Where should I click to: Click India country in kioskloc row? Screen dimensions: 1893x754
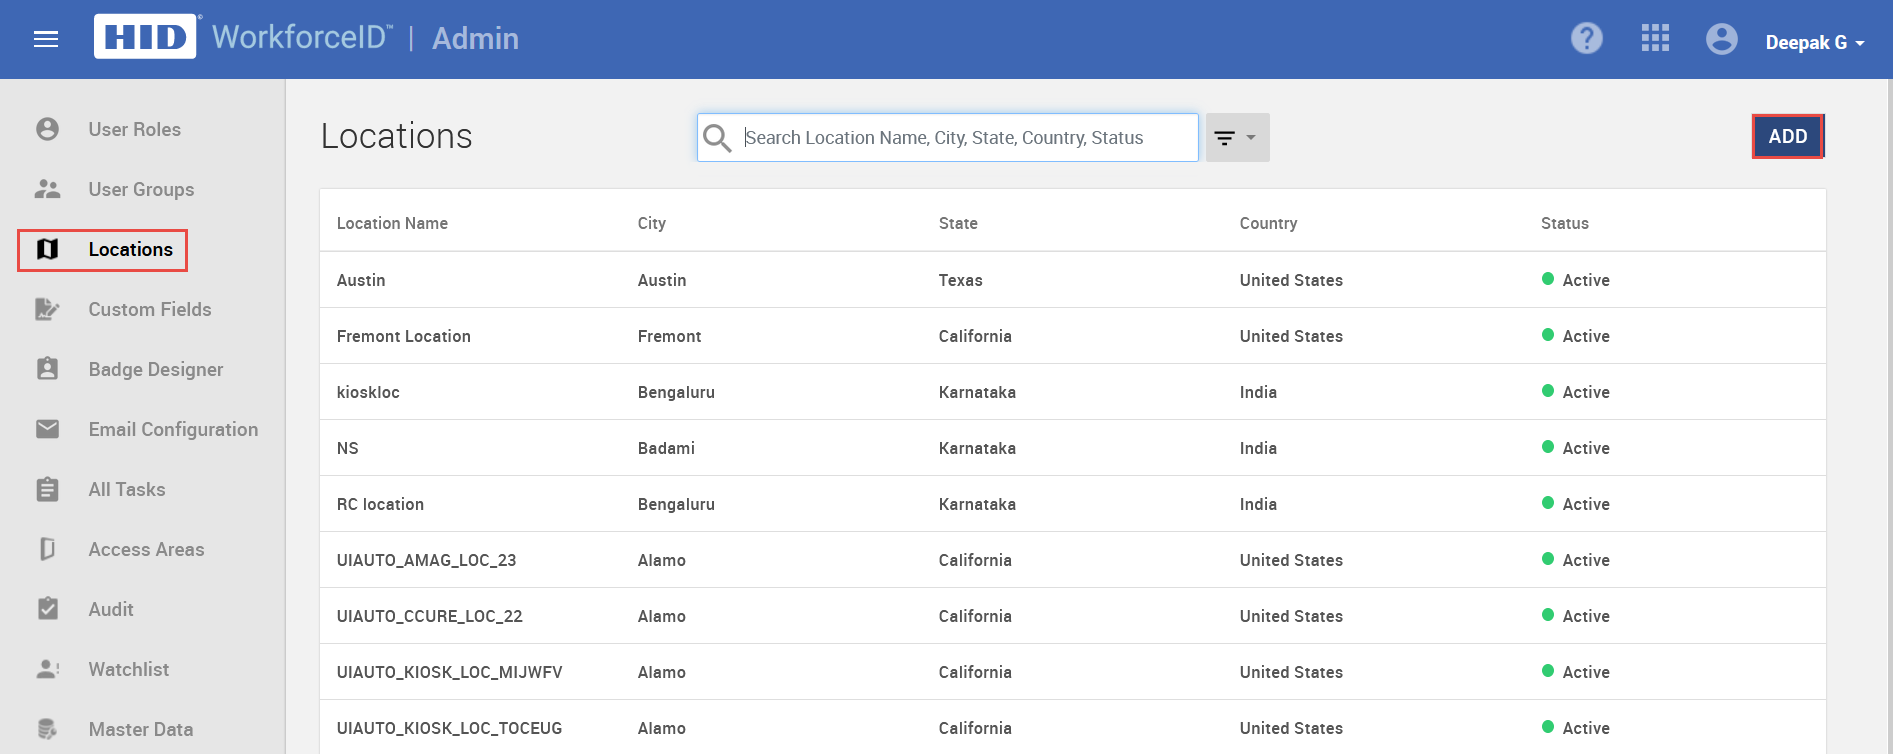1258,392
